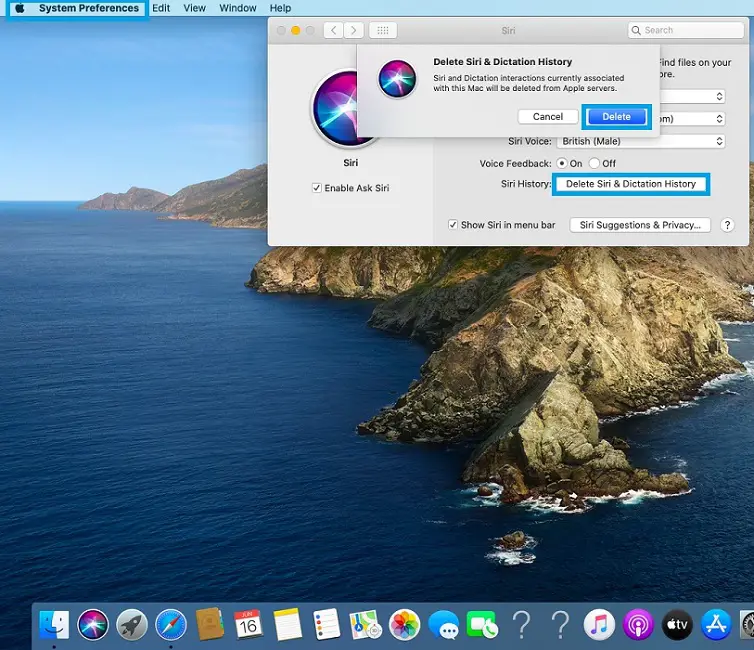Open Siri Suggestions & Privacy button

(640, 225)
